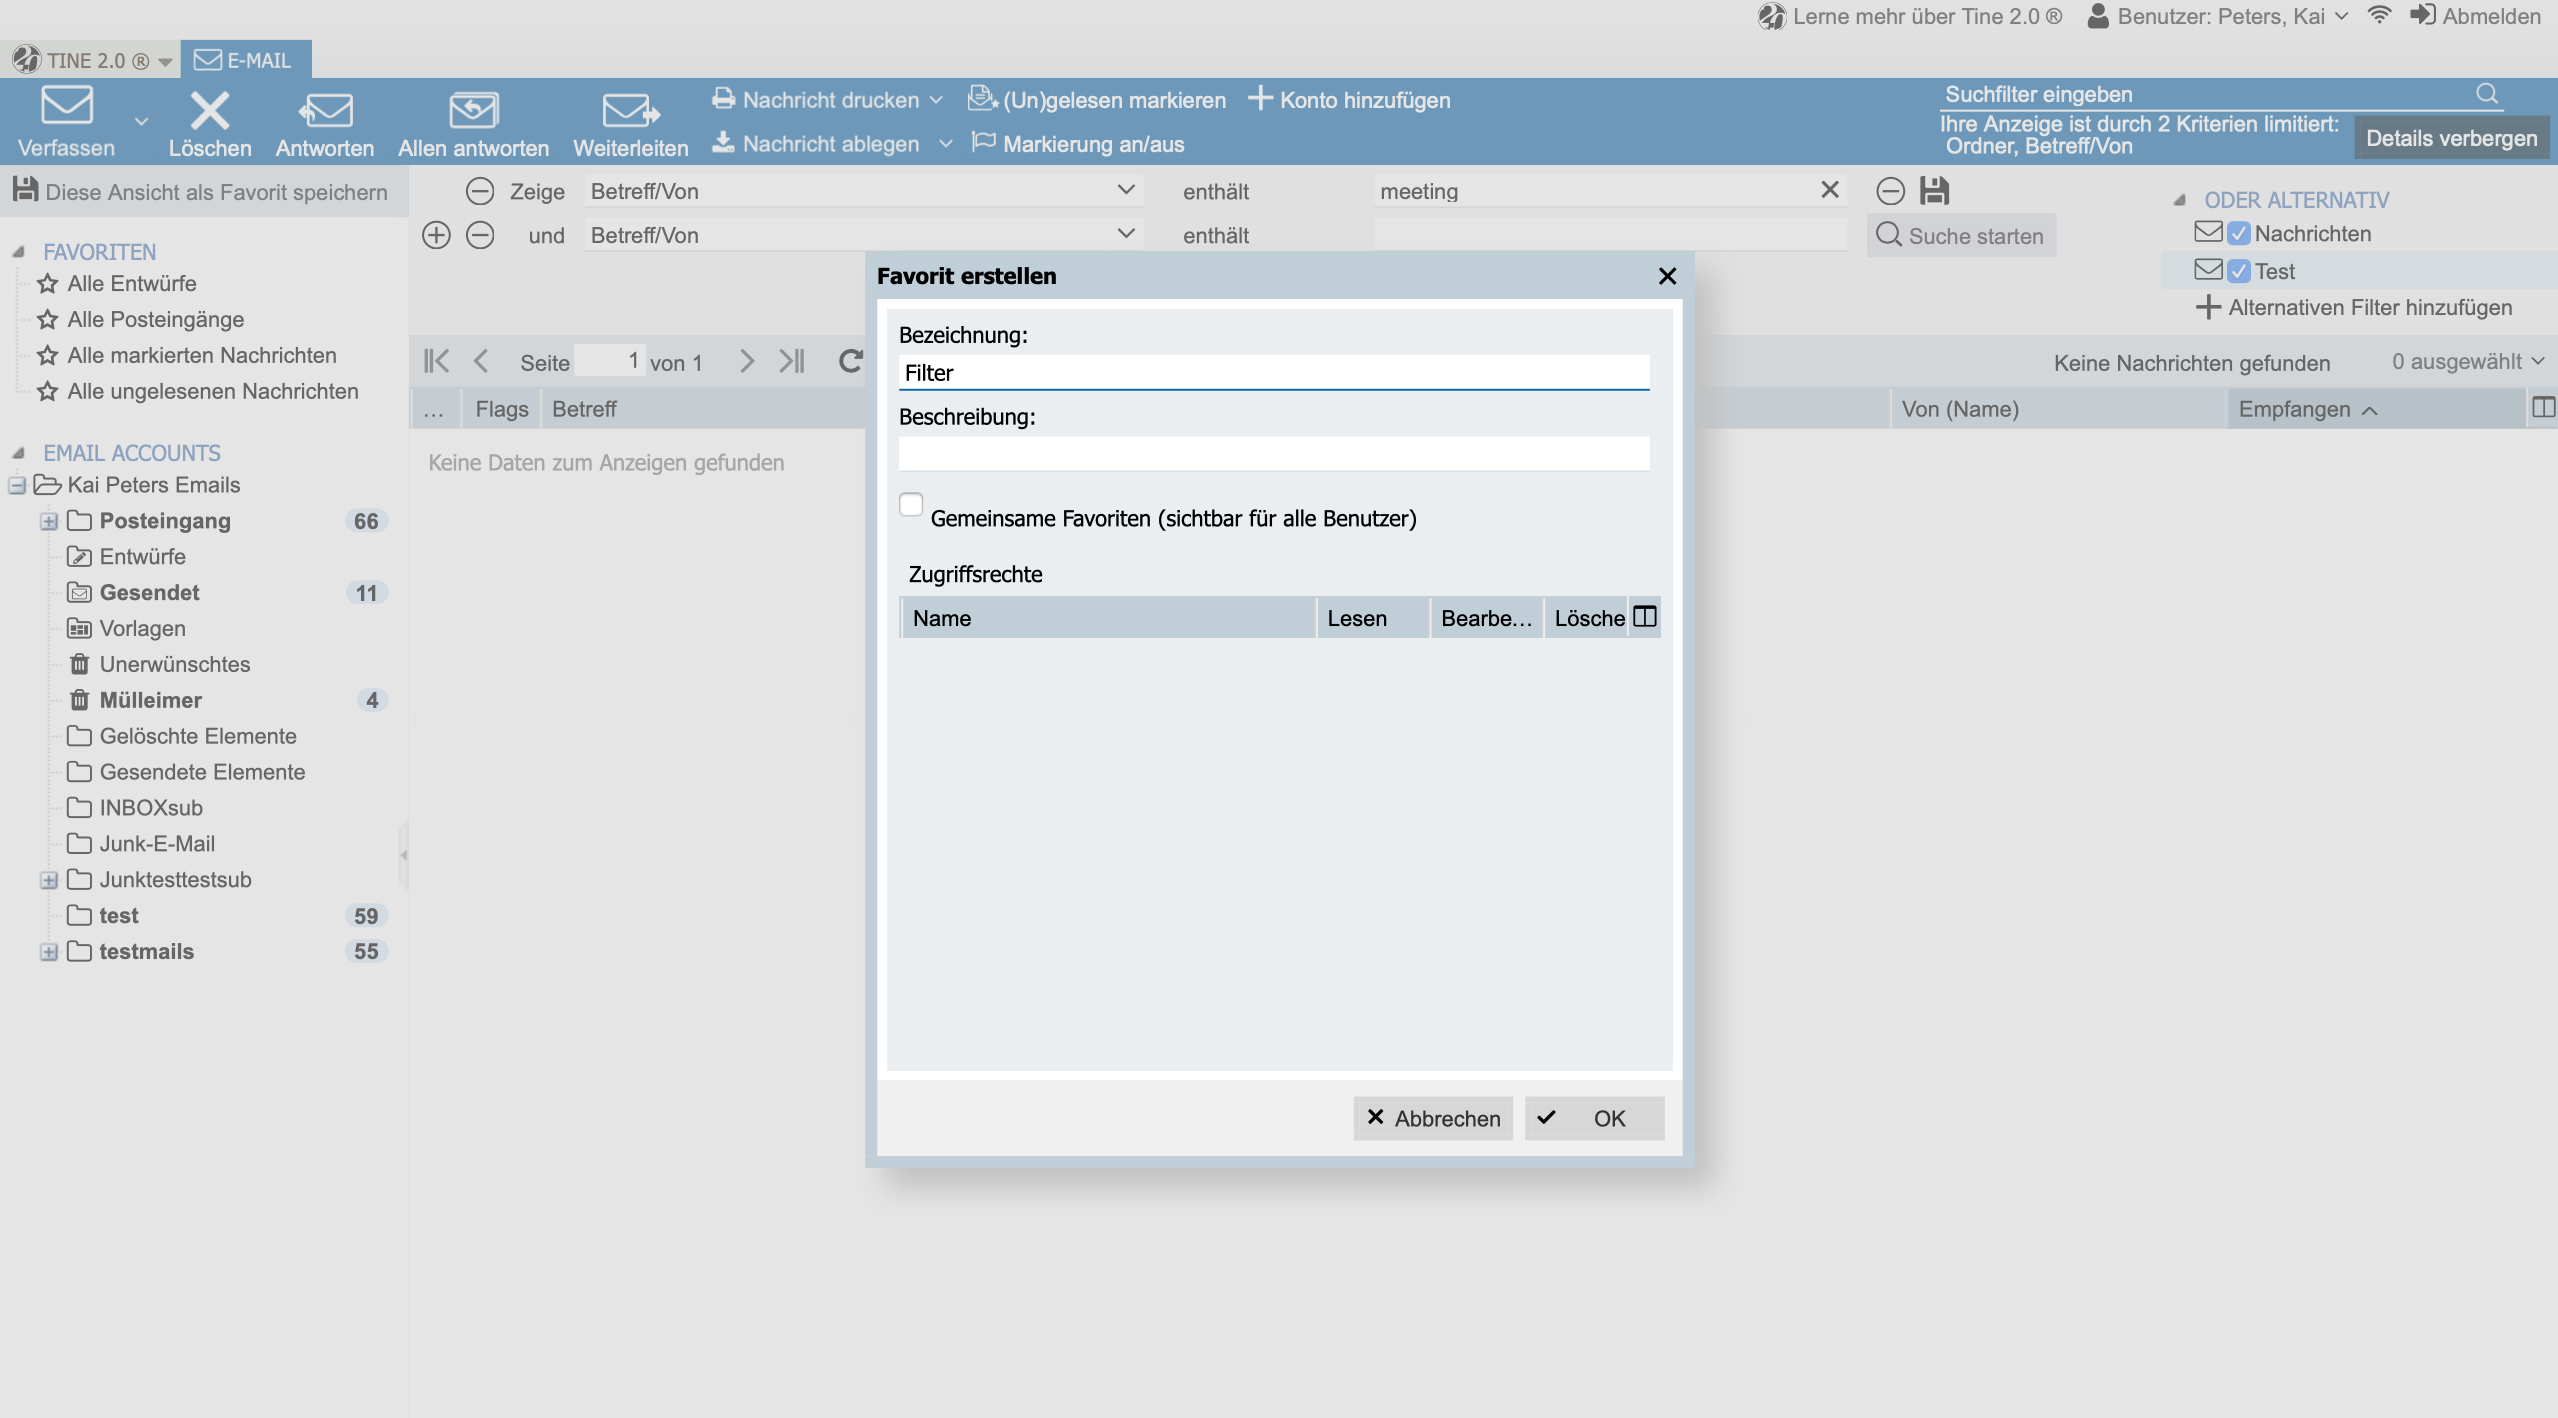This screenshot has width=2558, height=1418.
Task: Click the connection status wifi icon
Action: click(2380, 15)
